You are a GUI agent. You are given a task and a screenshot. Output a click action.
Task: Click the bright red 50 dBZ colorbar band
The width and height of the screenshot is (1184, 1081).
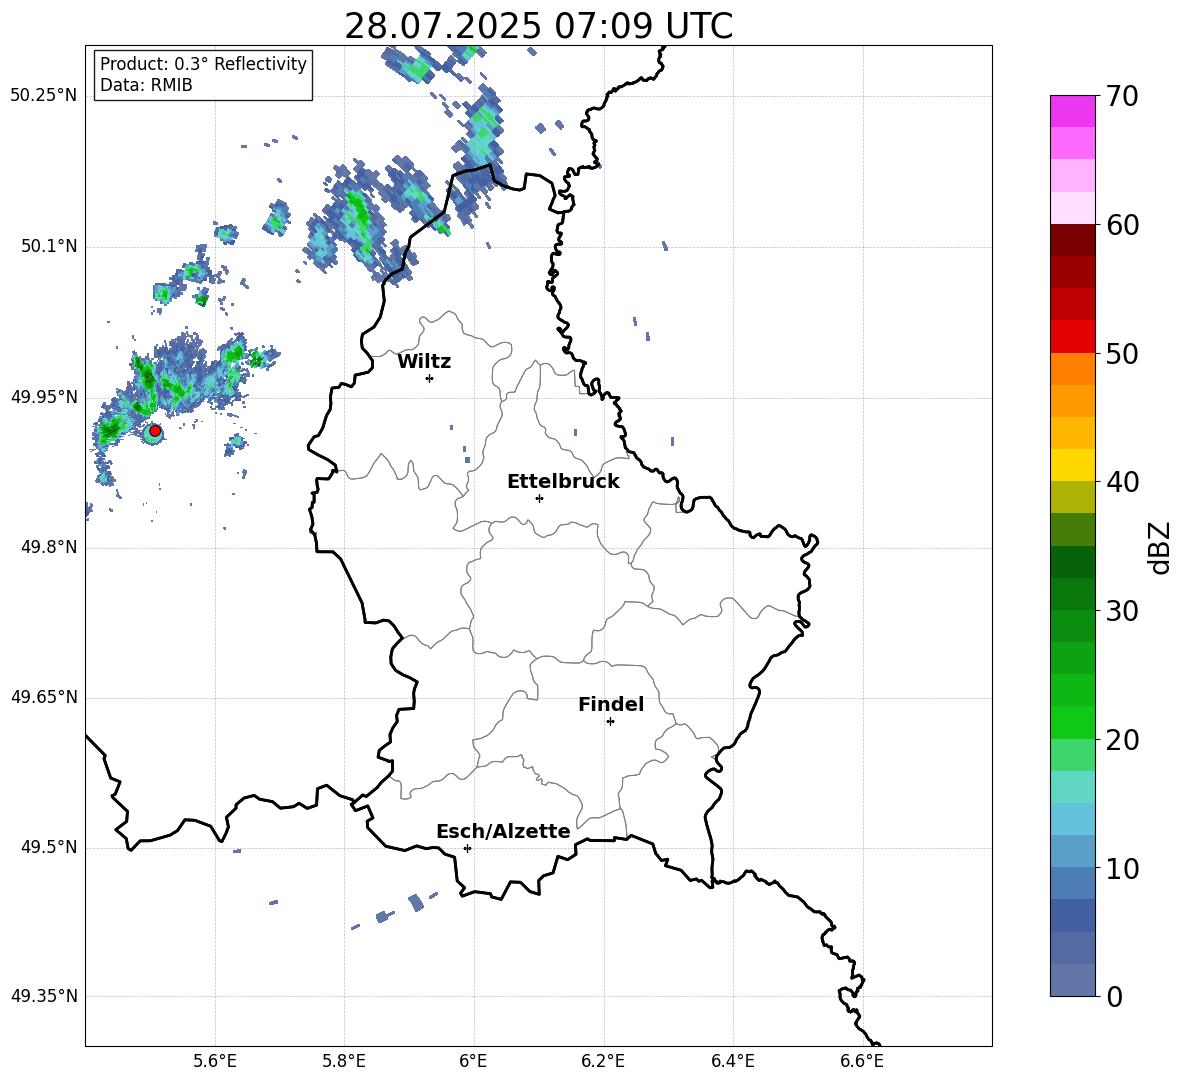pyautogui.click(x=1073, y=337)
